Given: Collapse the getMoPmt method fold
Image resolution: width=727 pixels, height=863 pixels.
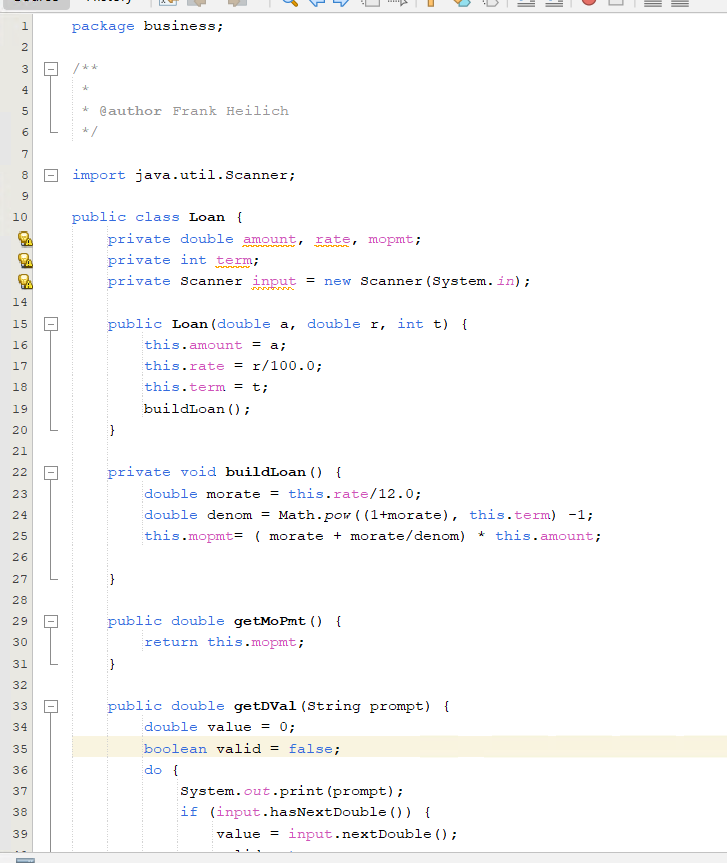Looking at the screenshot, I should (x=51, y=621).
